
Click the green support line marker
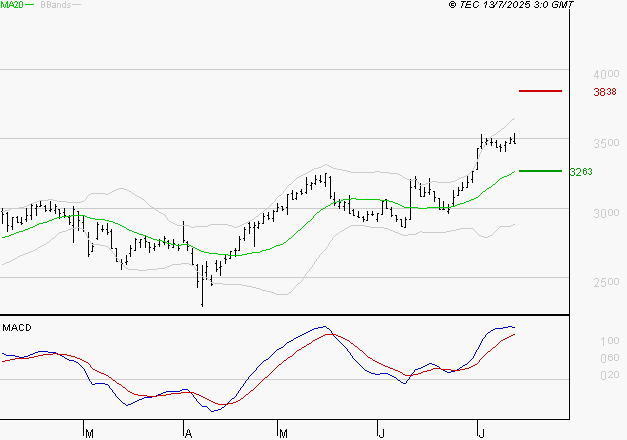point(541,171)
